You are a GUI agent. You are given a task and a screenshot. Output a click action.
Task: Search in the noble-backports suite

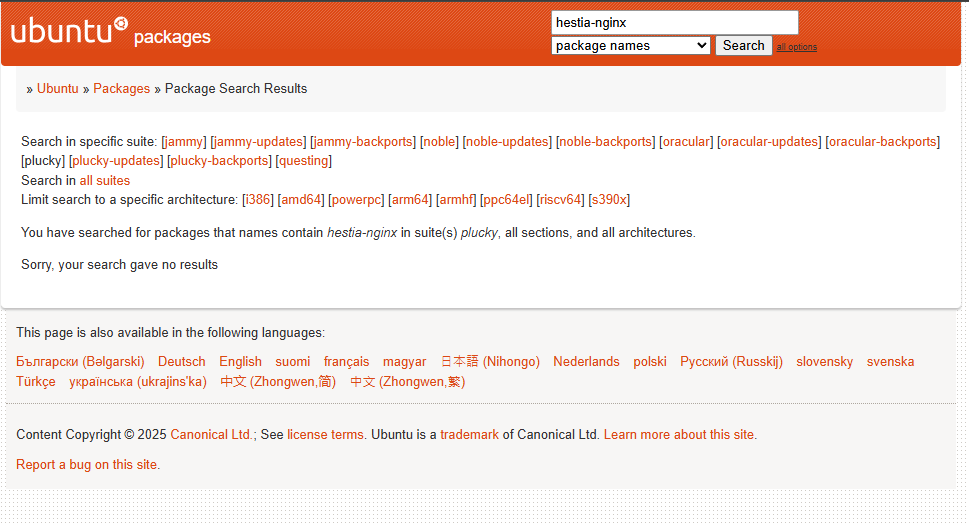coord(606,141)
